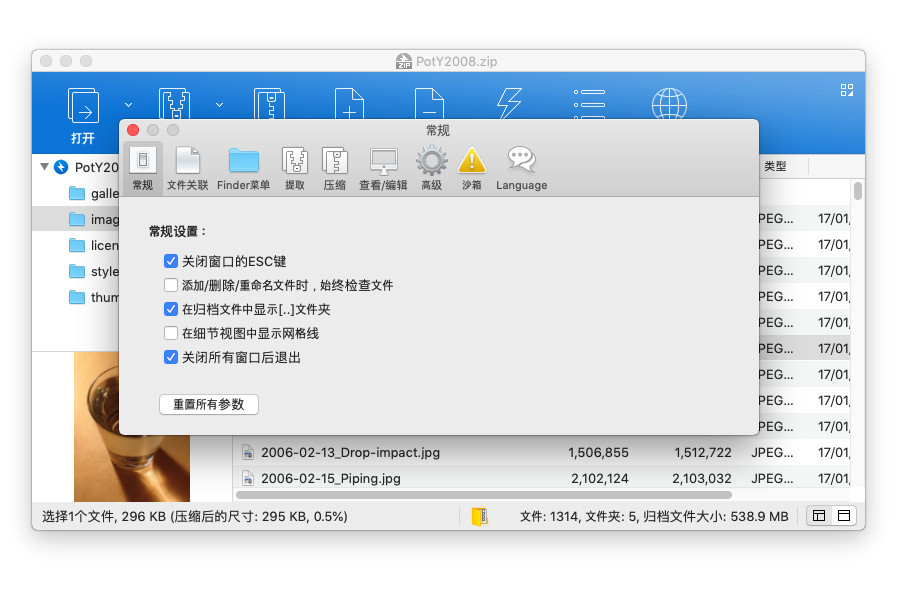The width and height of the screenshot is (900, 600).
Task: Select the 常规 preferences tab
Action: click(x=143, y=168)
